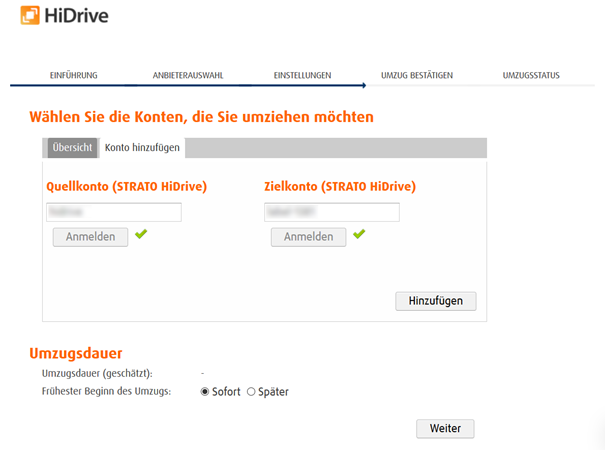Go to the Anbieterauswahl step

coord(188,75)
